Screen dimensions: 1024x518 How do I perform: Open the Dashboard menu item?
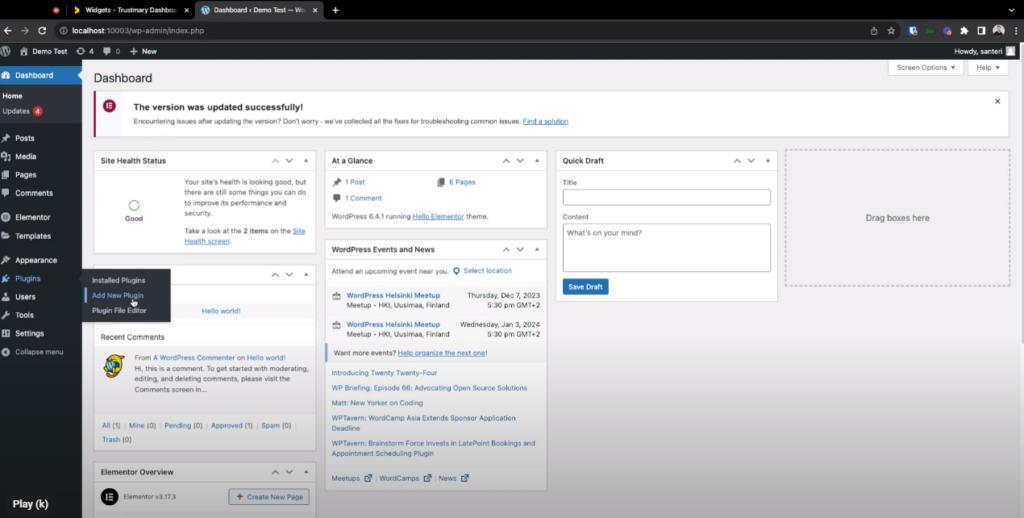click(x=40, y=75)
